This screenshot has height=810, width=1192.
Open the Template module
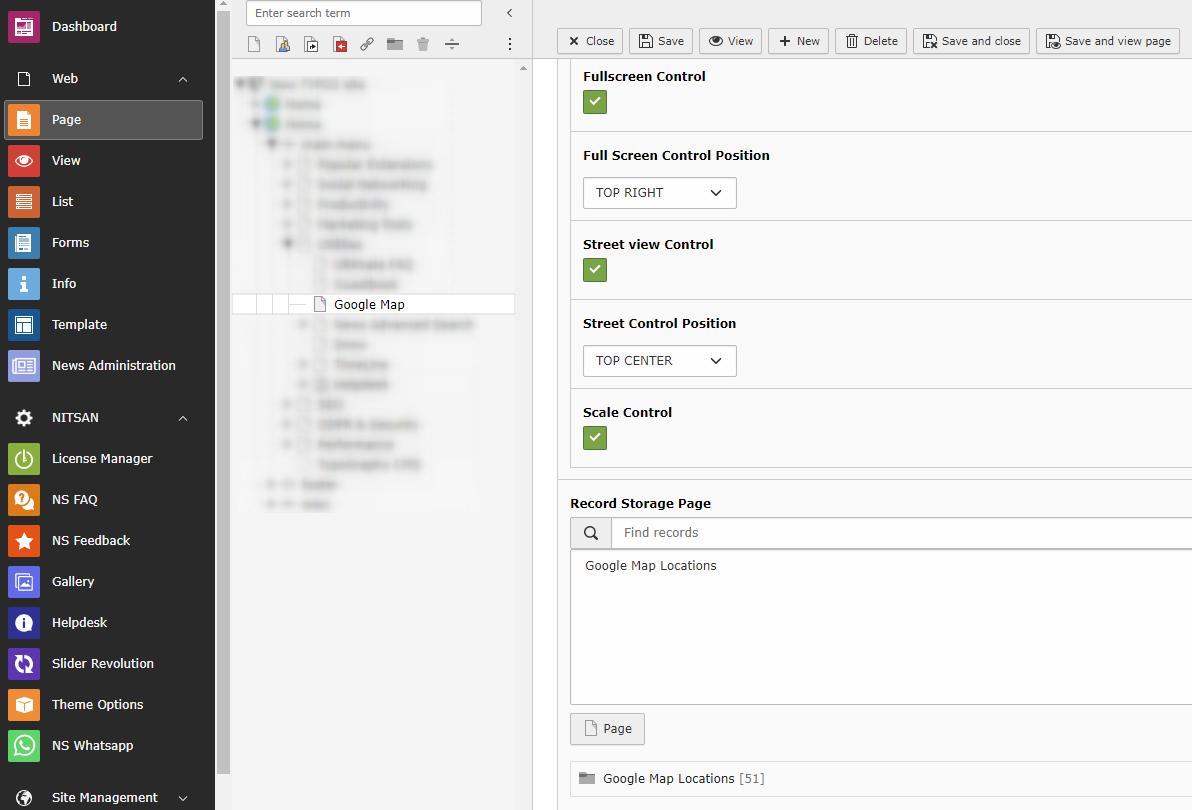pyautogui.click(x=103, y=325)
